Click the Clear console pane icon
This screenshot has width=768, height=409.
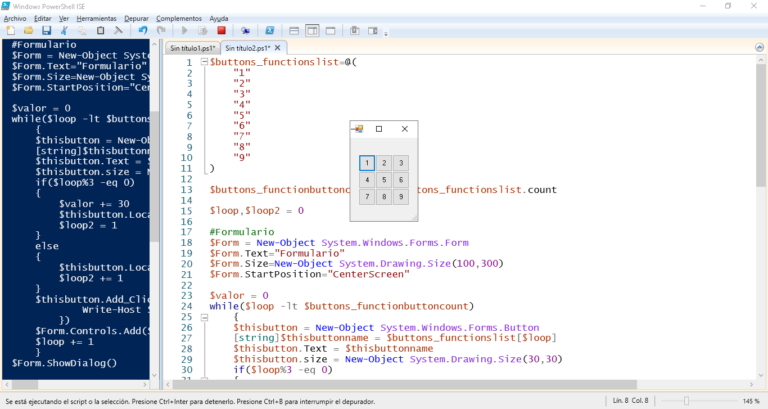118,30
